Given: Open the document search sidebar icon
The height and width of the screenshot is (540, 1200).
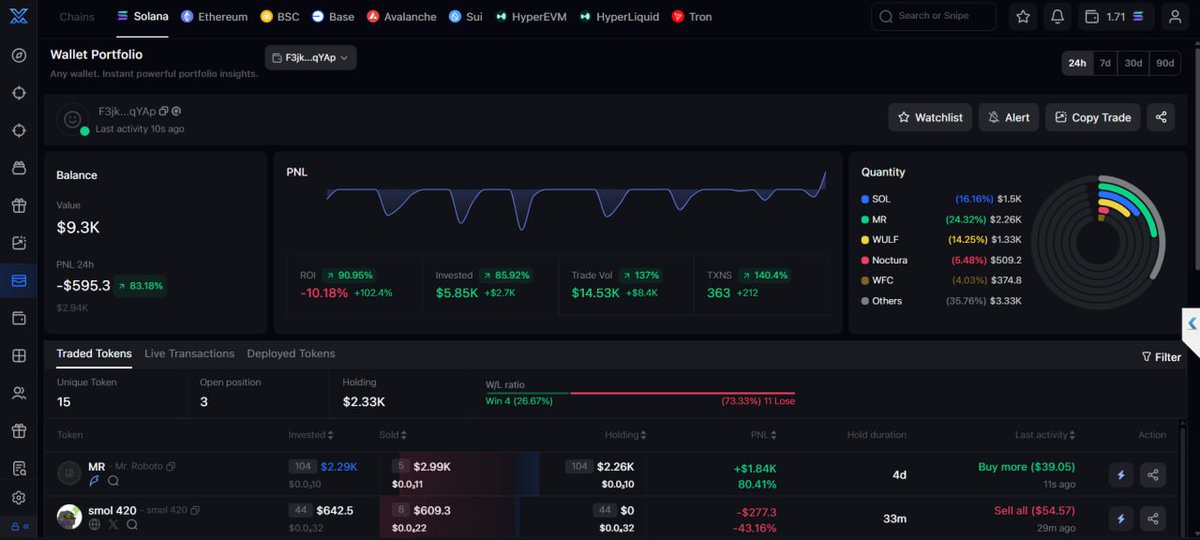Looking at the screenshot, I should [18, 468].
